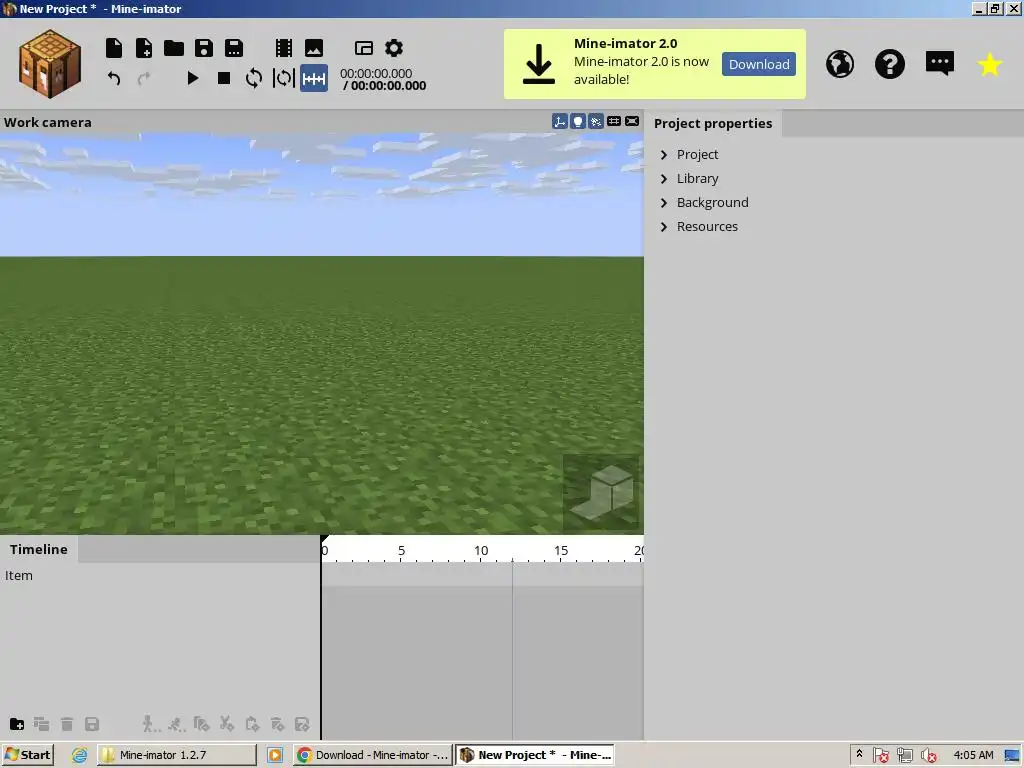1024x768 pixels.
Task: Export movie using the film strip icon
Action: [284, 48]
